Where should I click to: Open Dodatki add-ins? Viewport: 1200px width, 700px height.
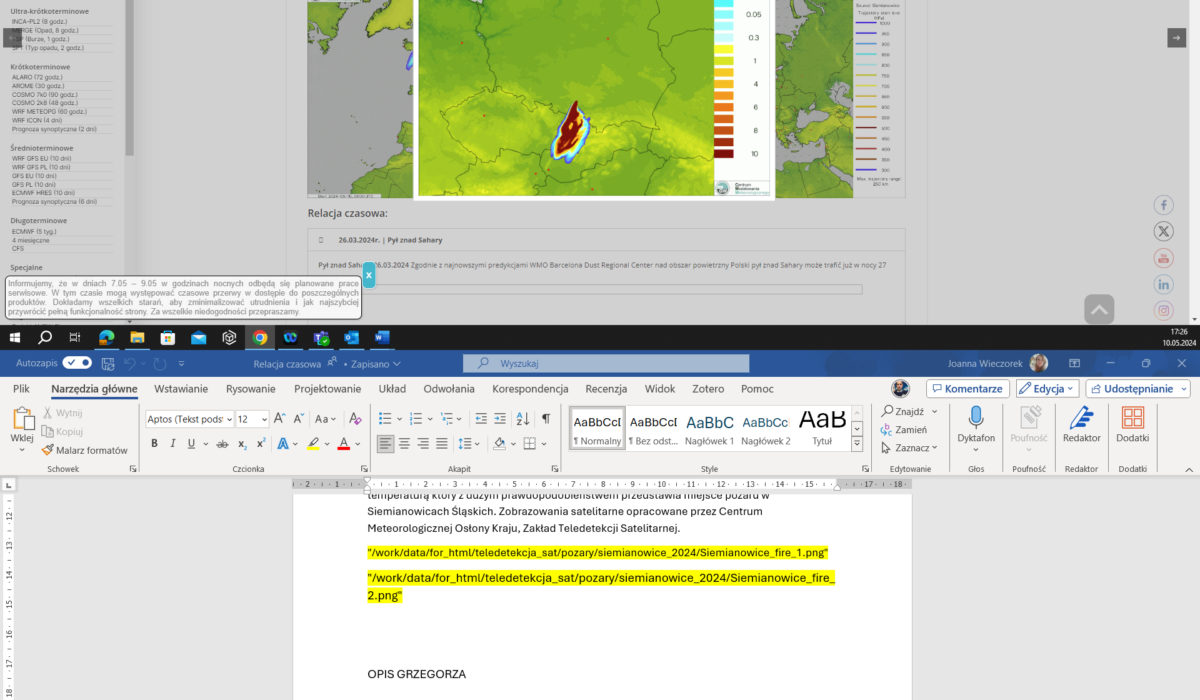[x=1132, y=425]
